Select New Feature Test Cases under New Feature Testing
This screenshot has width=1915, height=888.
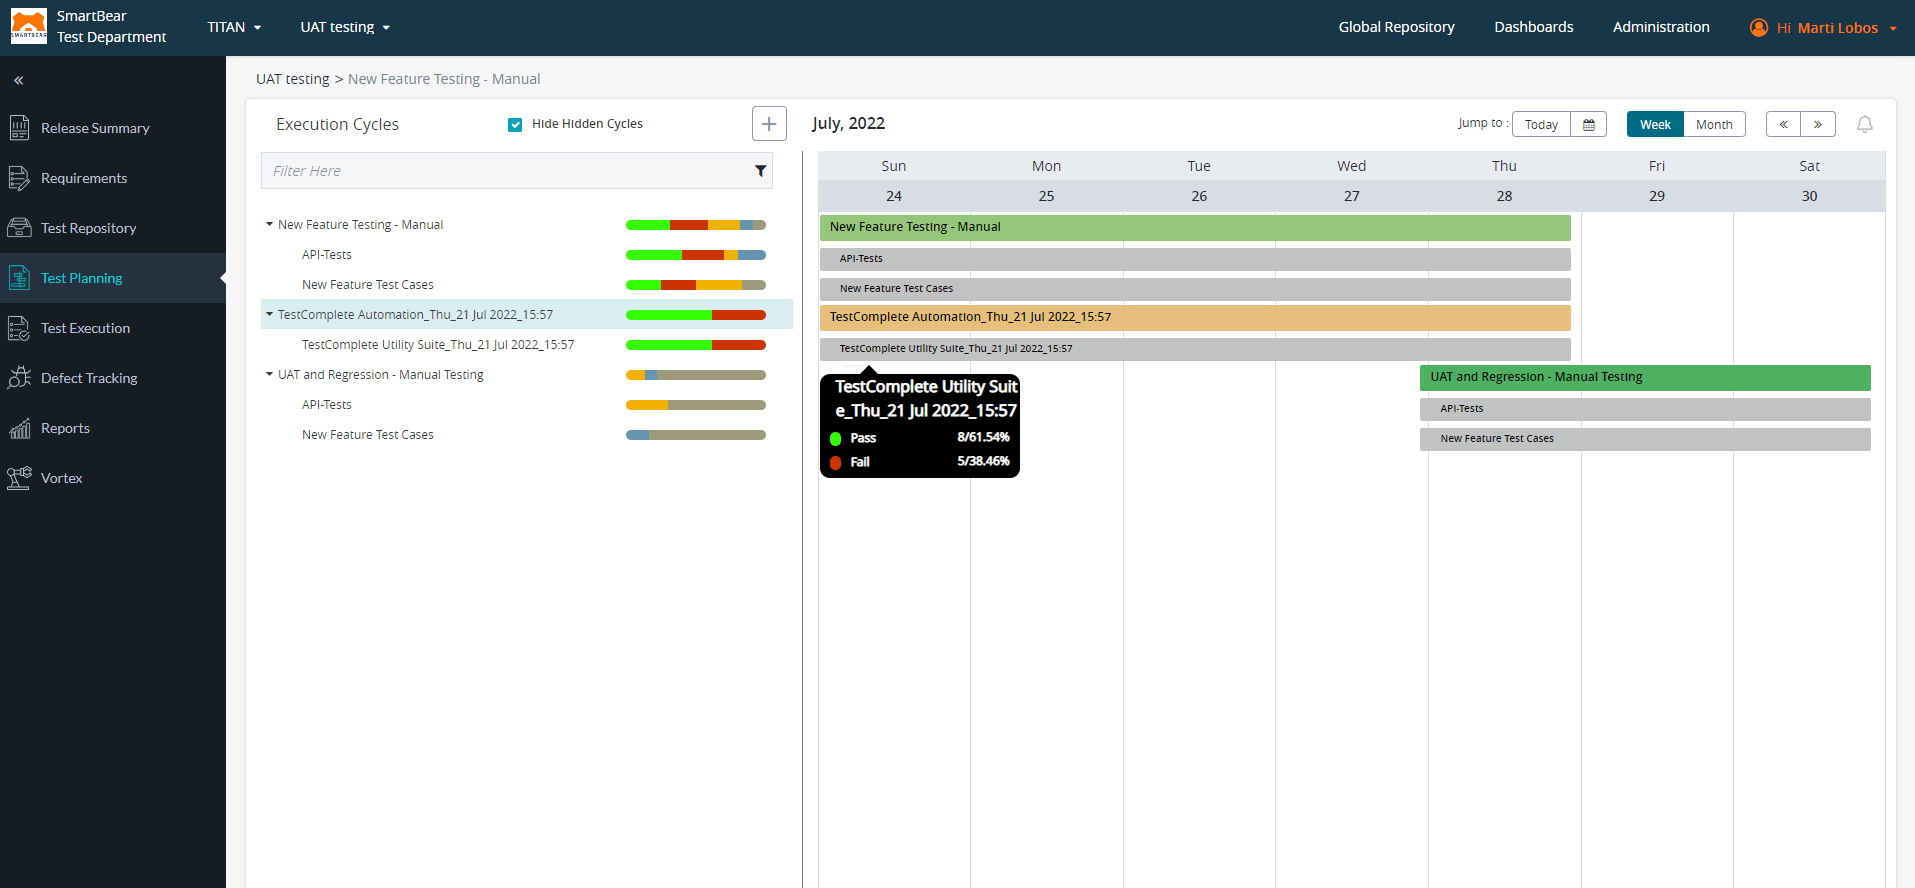click(368, 284)
